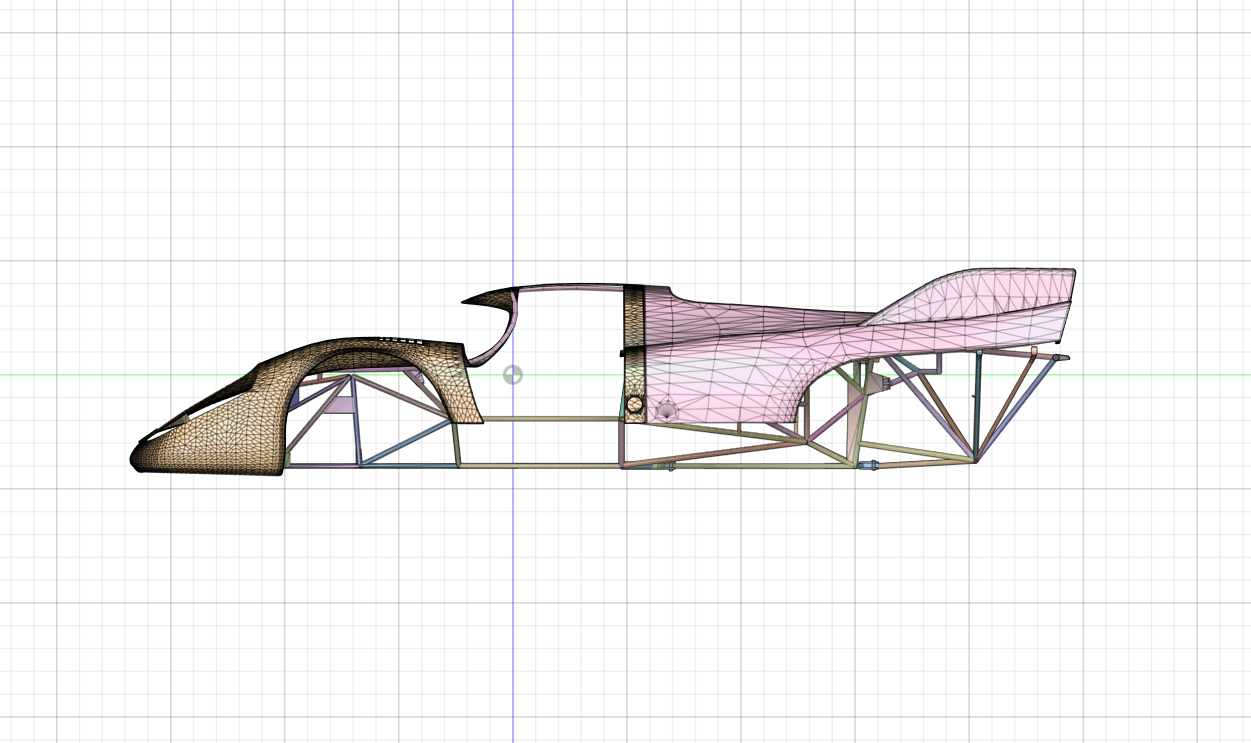Select the gray origin point marker
The image size is (1251, 743).
[512, 375]
